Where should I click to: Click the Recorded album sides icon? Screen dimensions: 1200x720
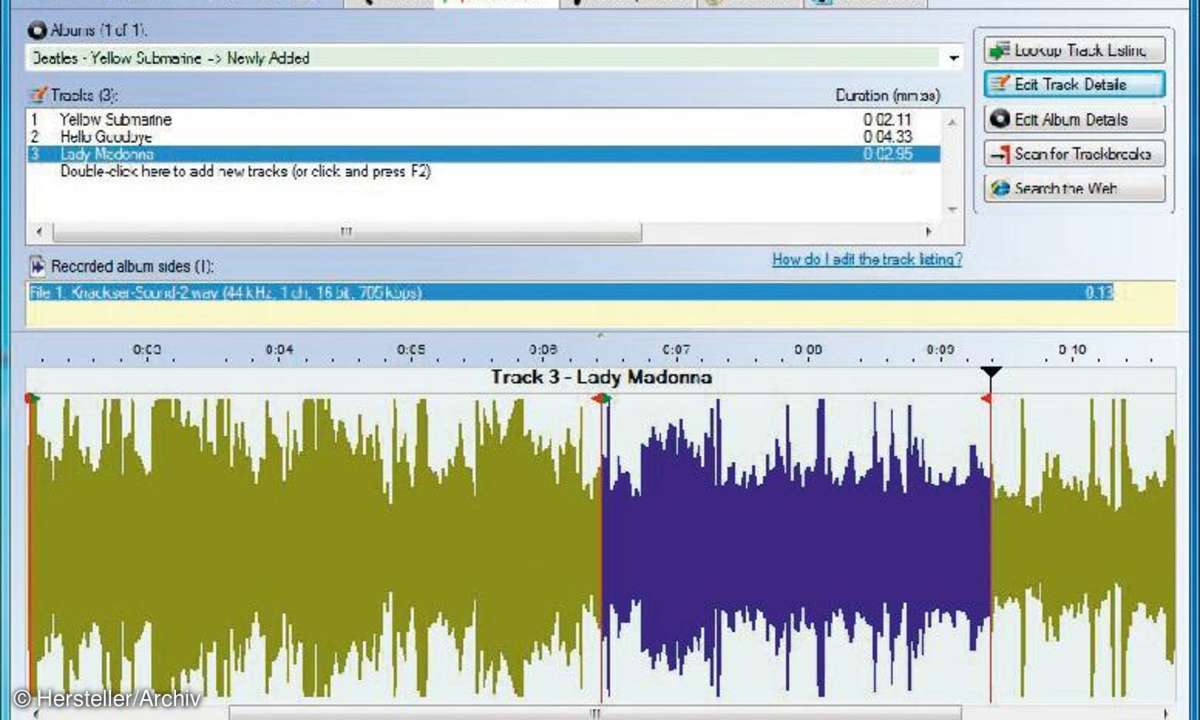tap(38, 266)
